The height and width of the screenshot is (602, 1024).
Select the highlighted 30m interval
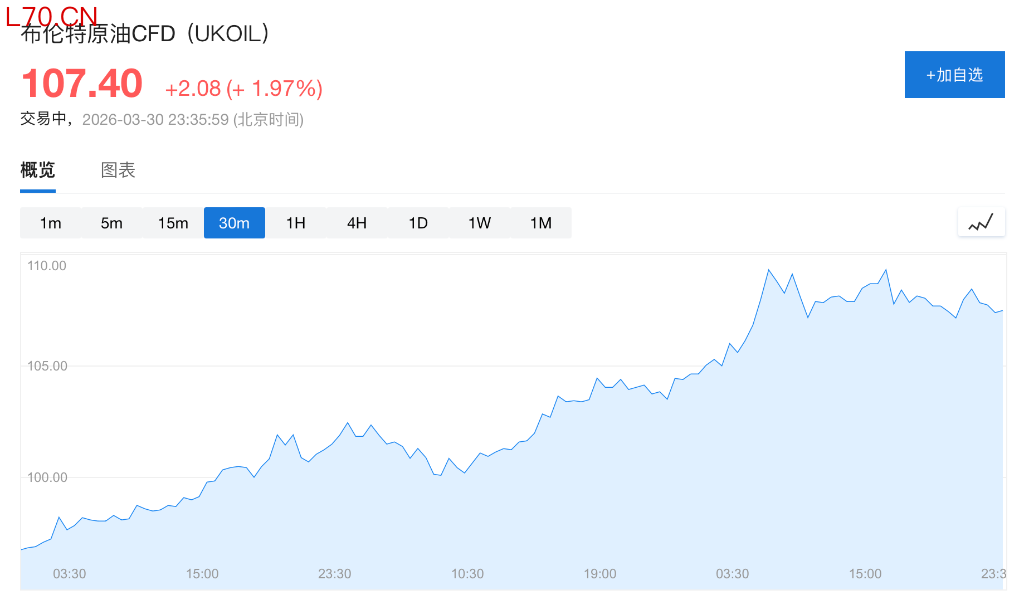234,223
